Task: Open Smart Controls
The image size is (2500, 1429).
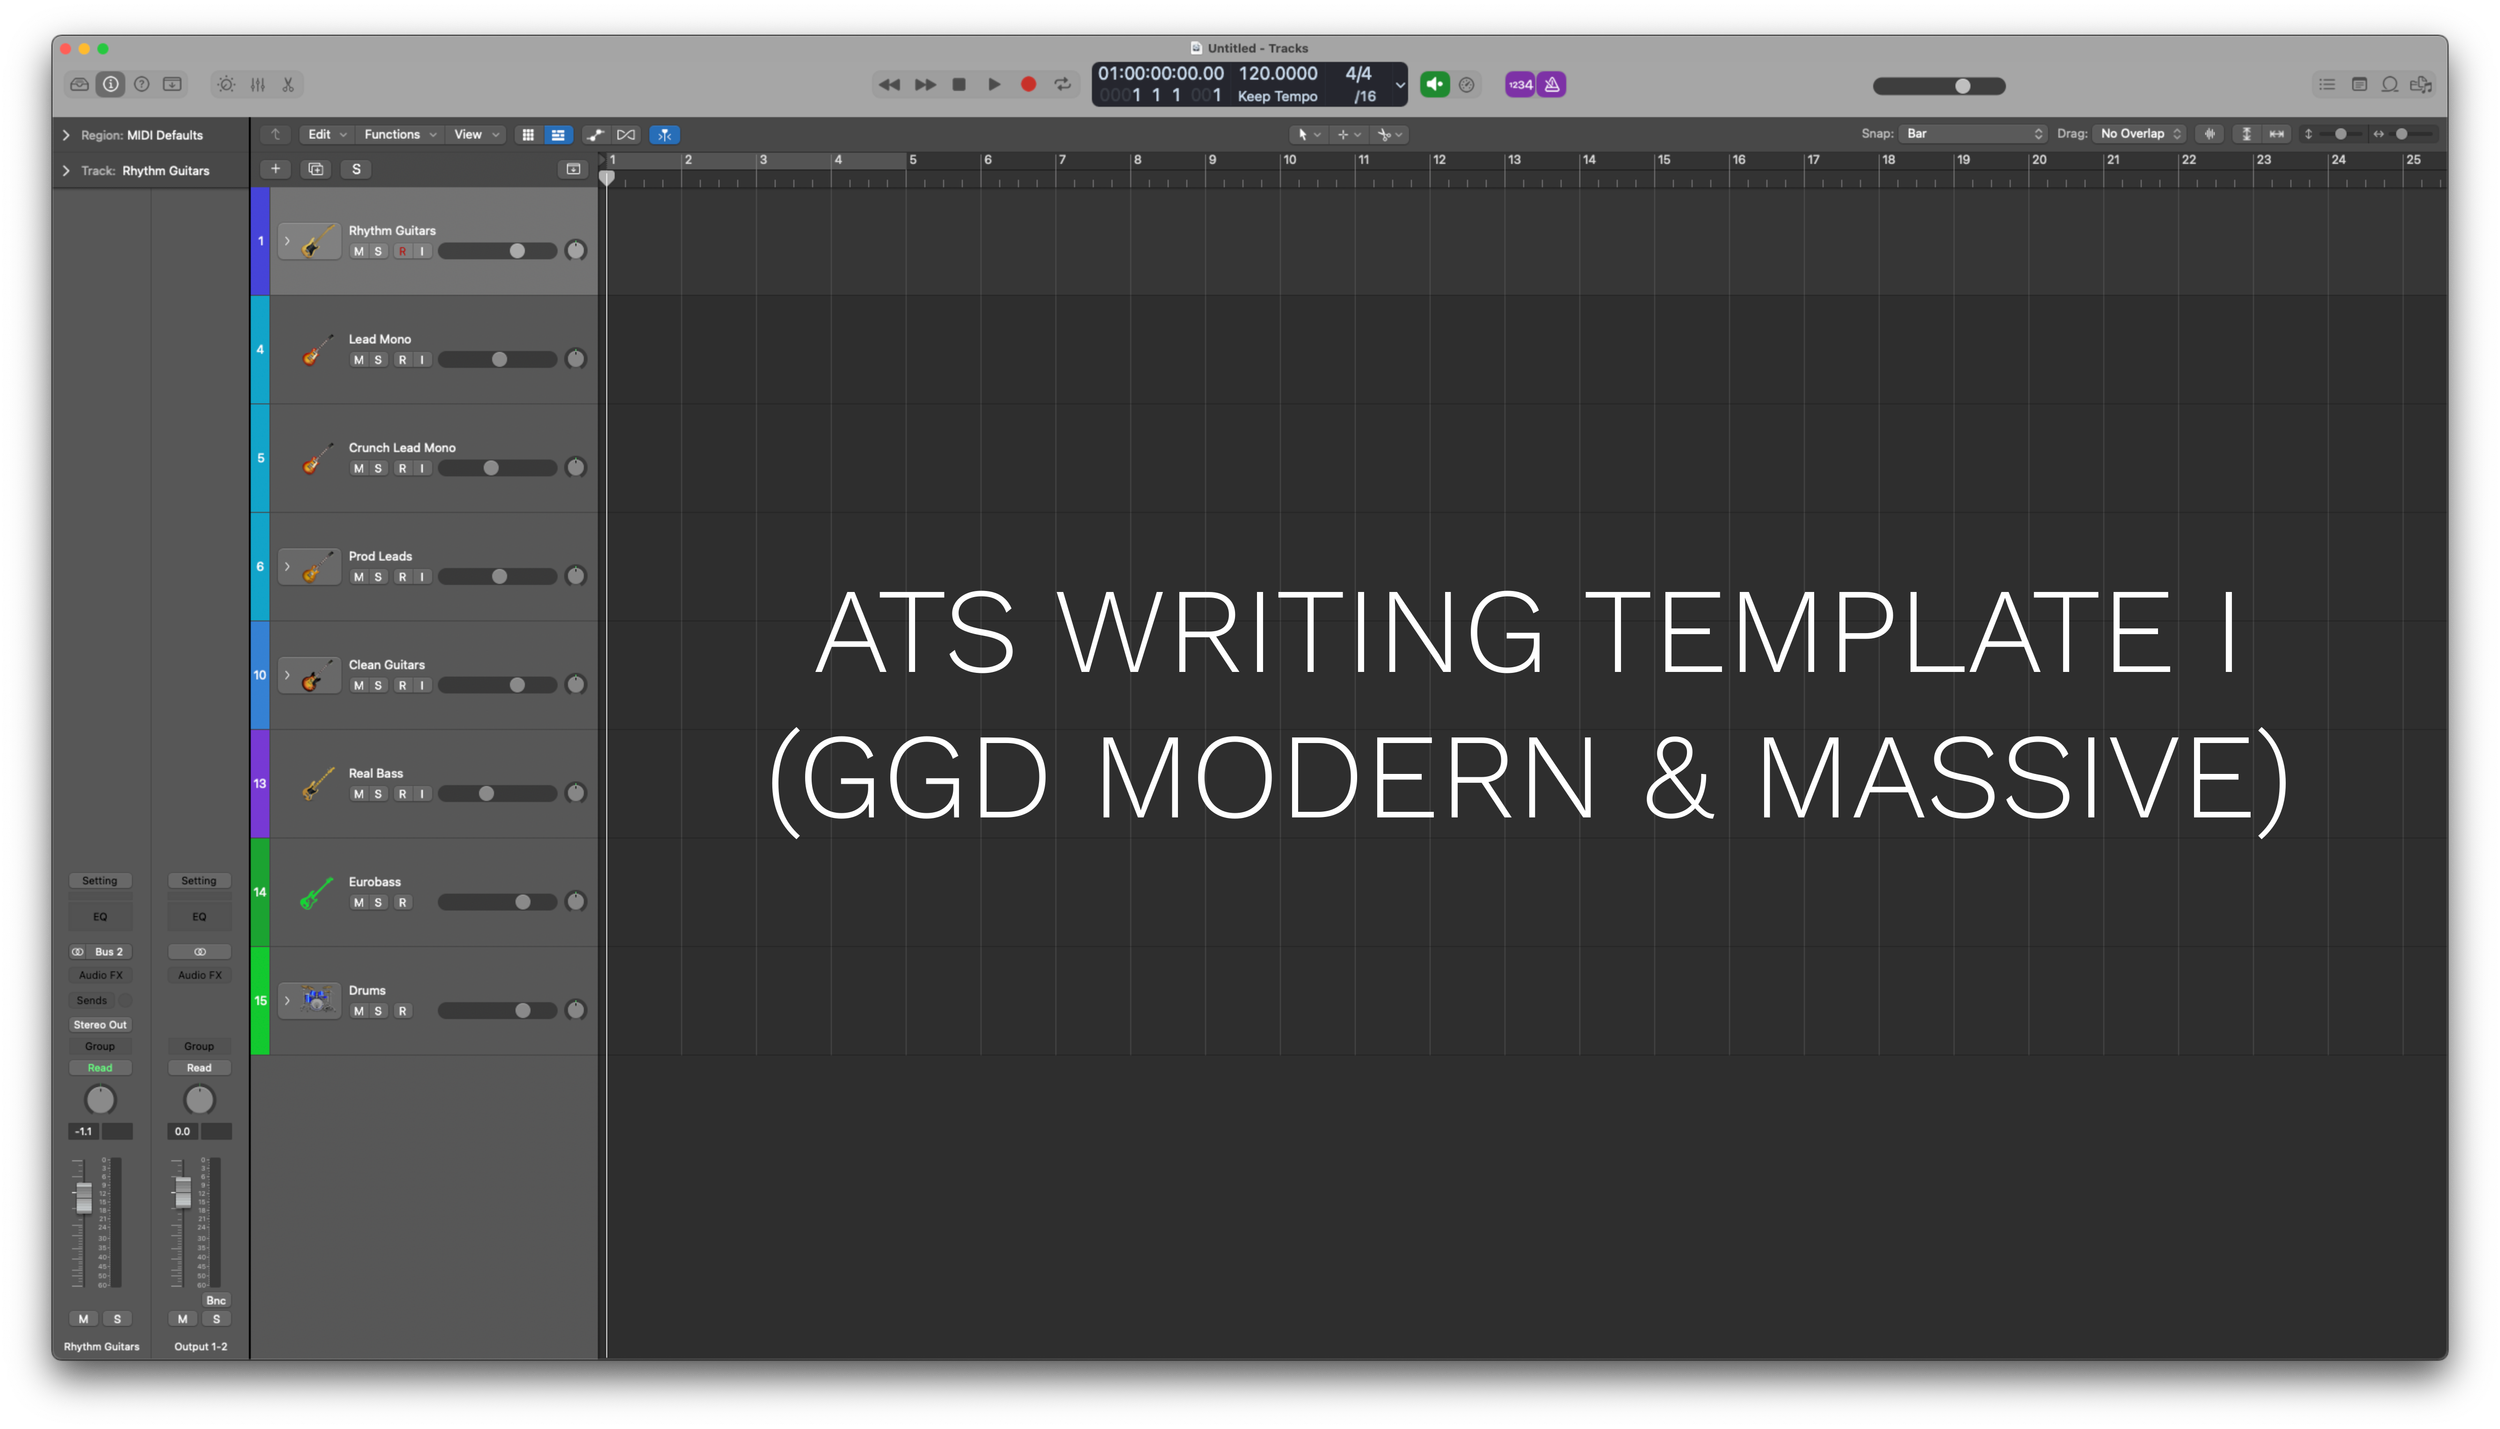Action: click(x=226, y=84)
